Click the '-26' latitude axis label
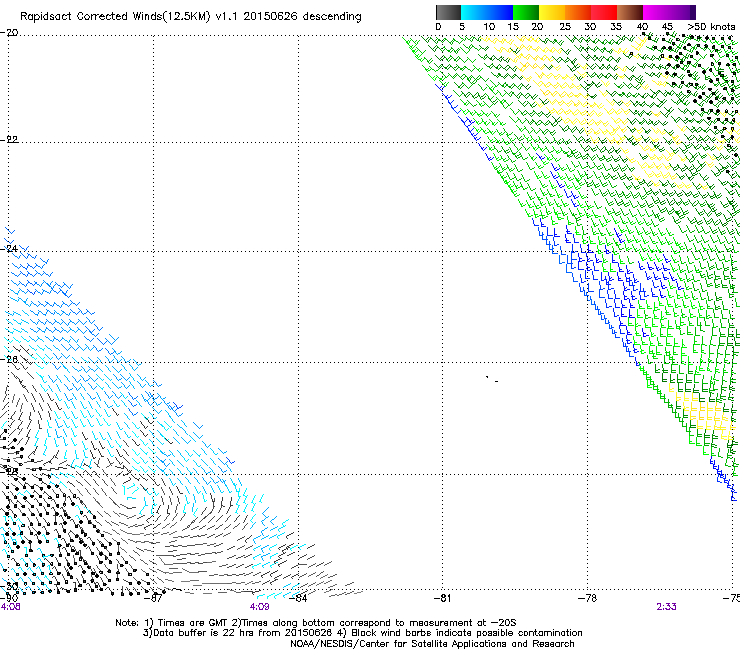Image resolution: width=740 pixels, height=650 pixels. pyautogui.click(x=9, y=359)
